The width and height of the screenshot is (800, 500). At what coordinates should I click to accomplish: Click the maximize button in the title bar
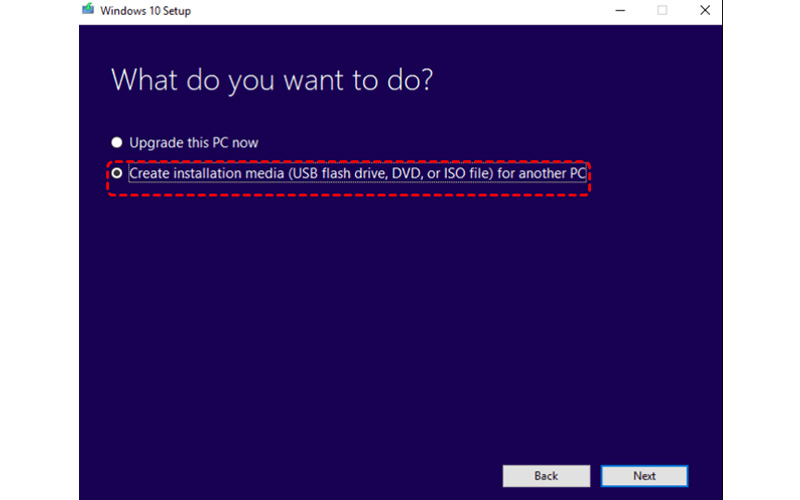click(661, 10)
